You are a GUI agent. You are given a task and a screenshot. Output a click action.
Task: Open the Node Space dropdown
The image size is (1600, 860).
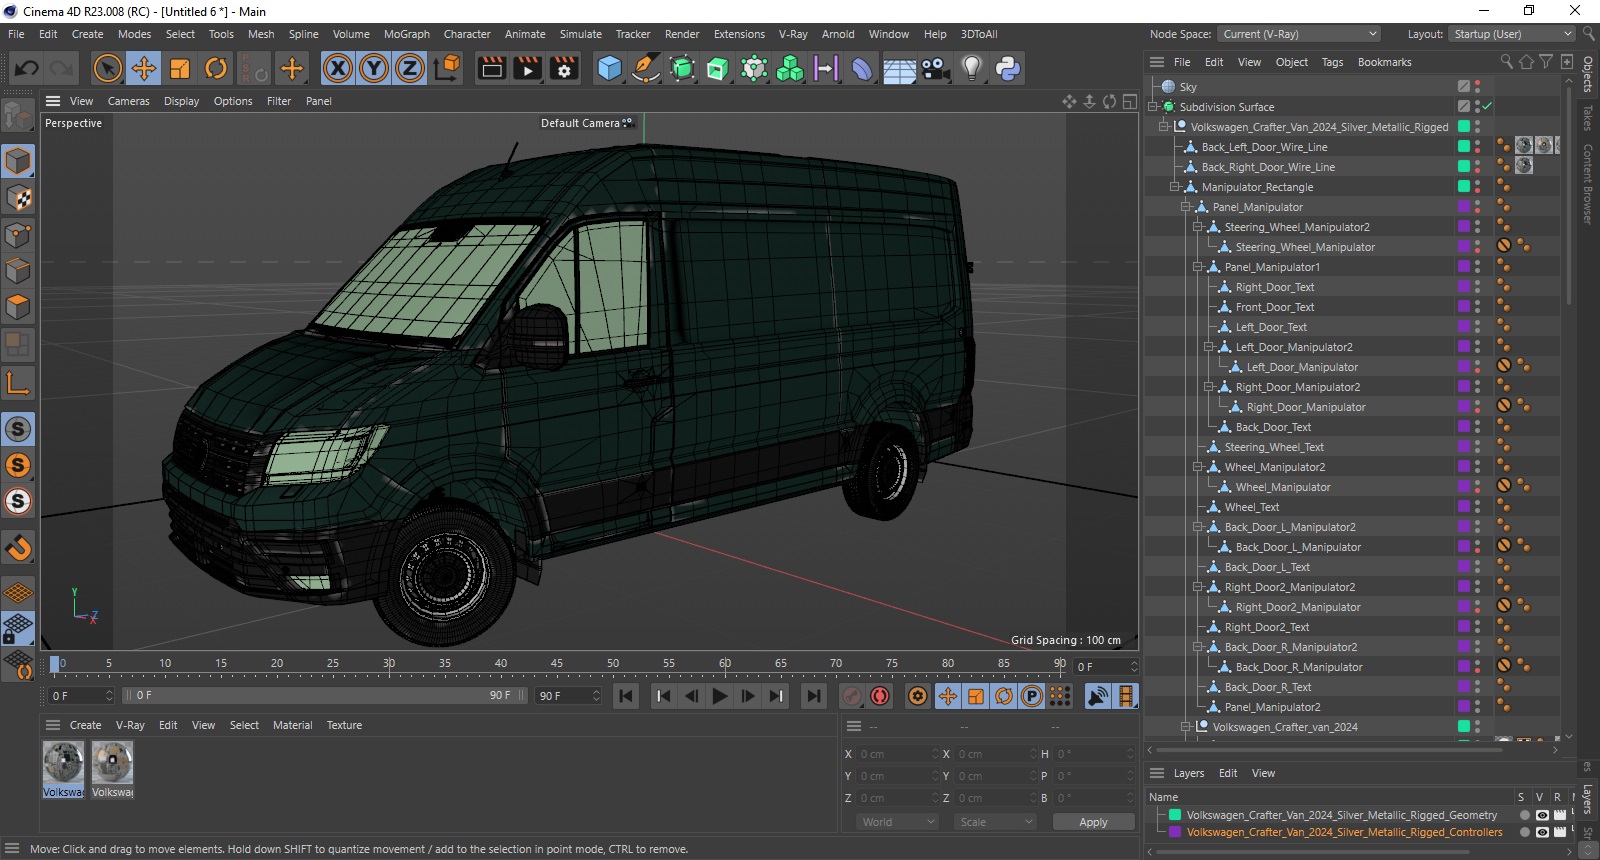tap(1299, 34)
